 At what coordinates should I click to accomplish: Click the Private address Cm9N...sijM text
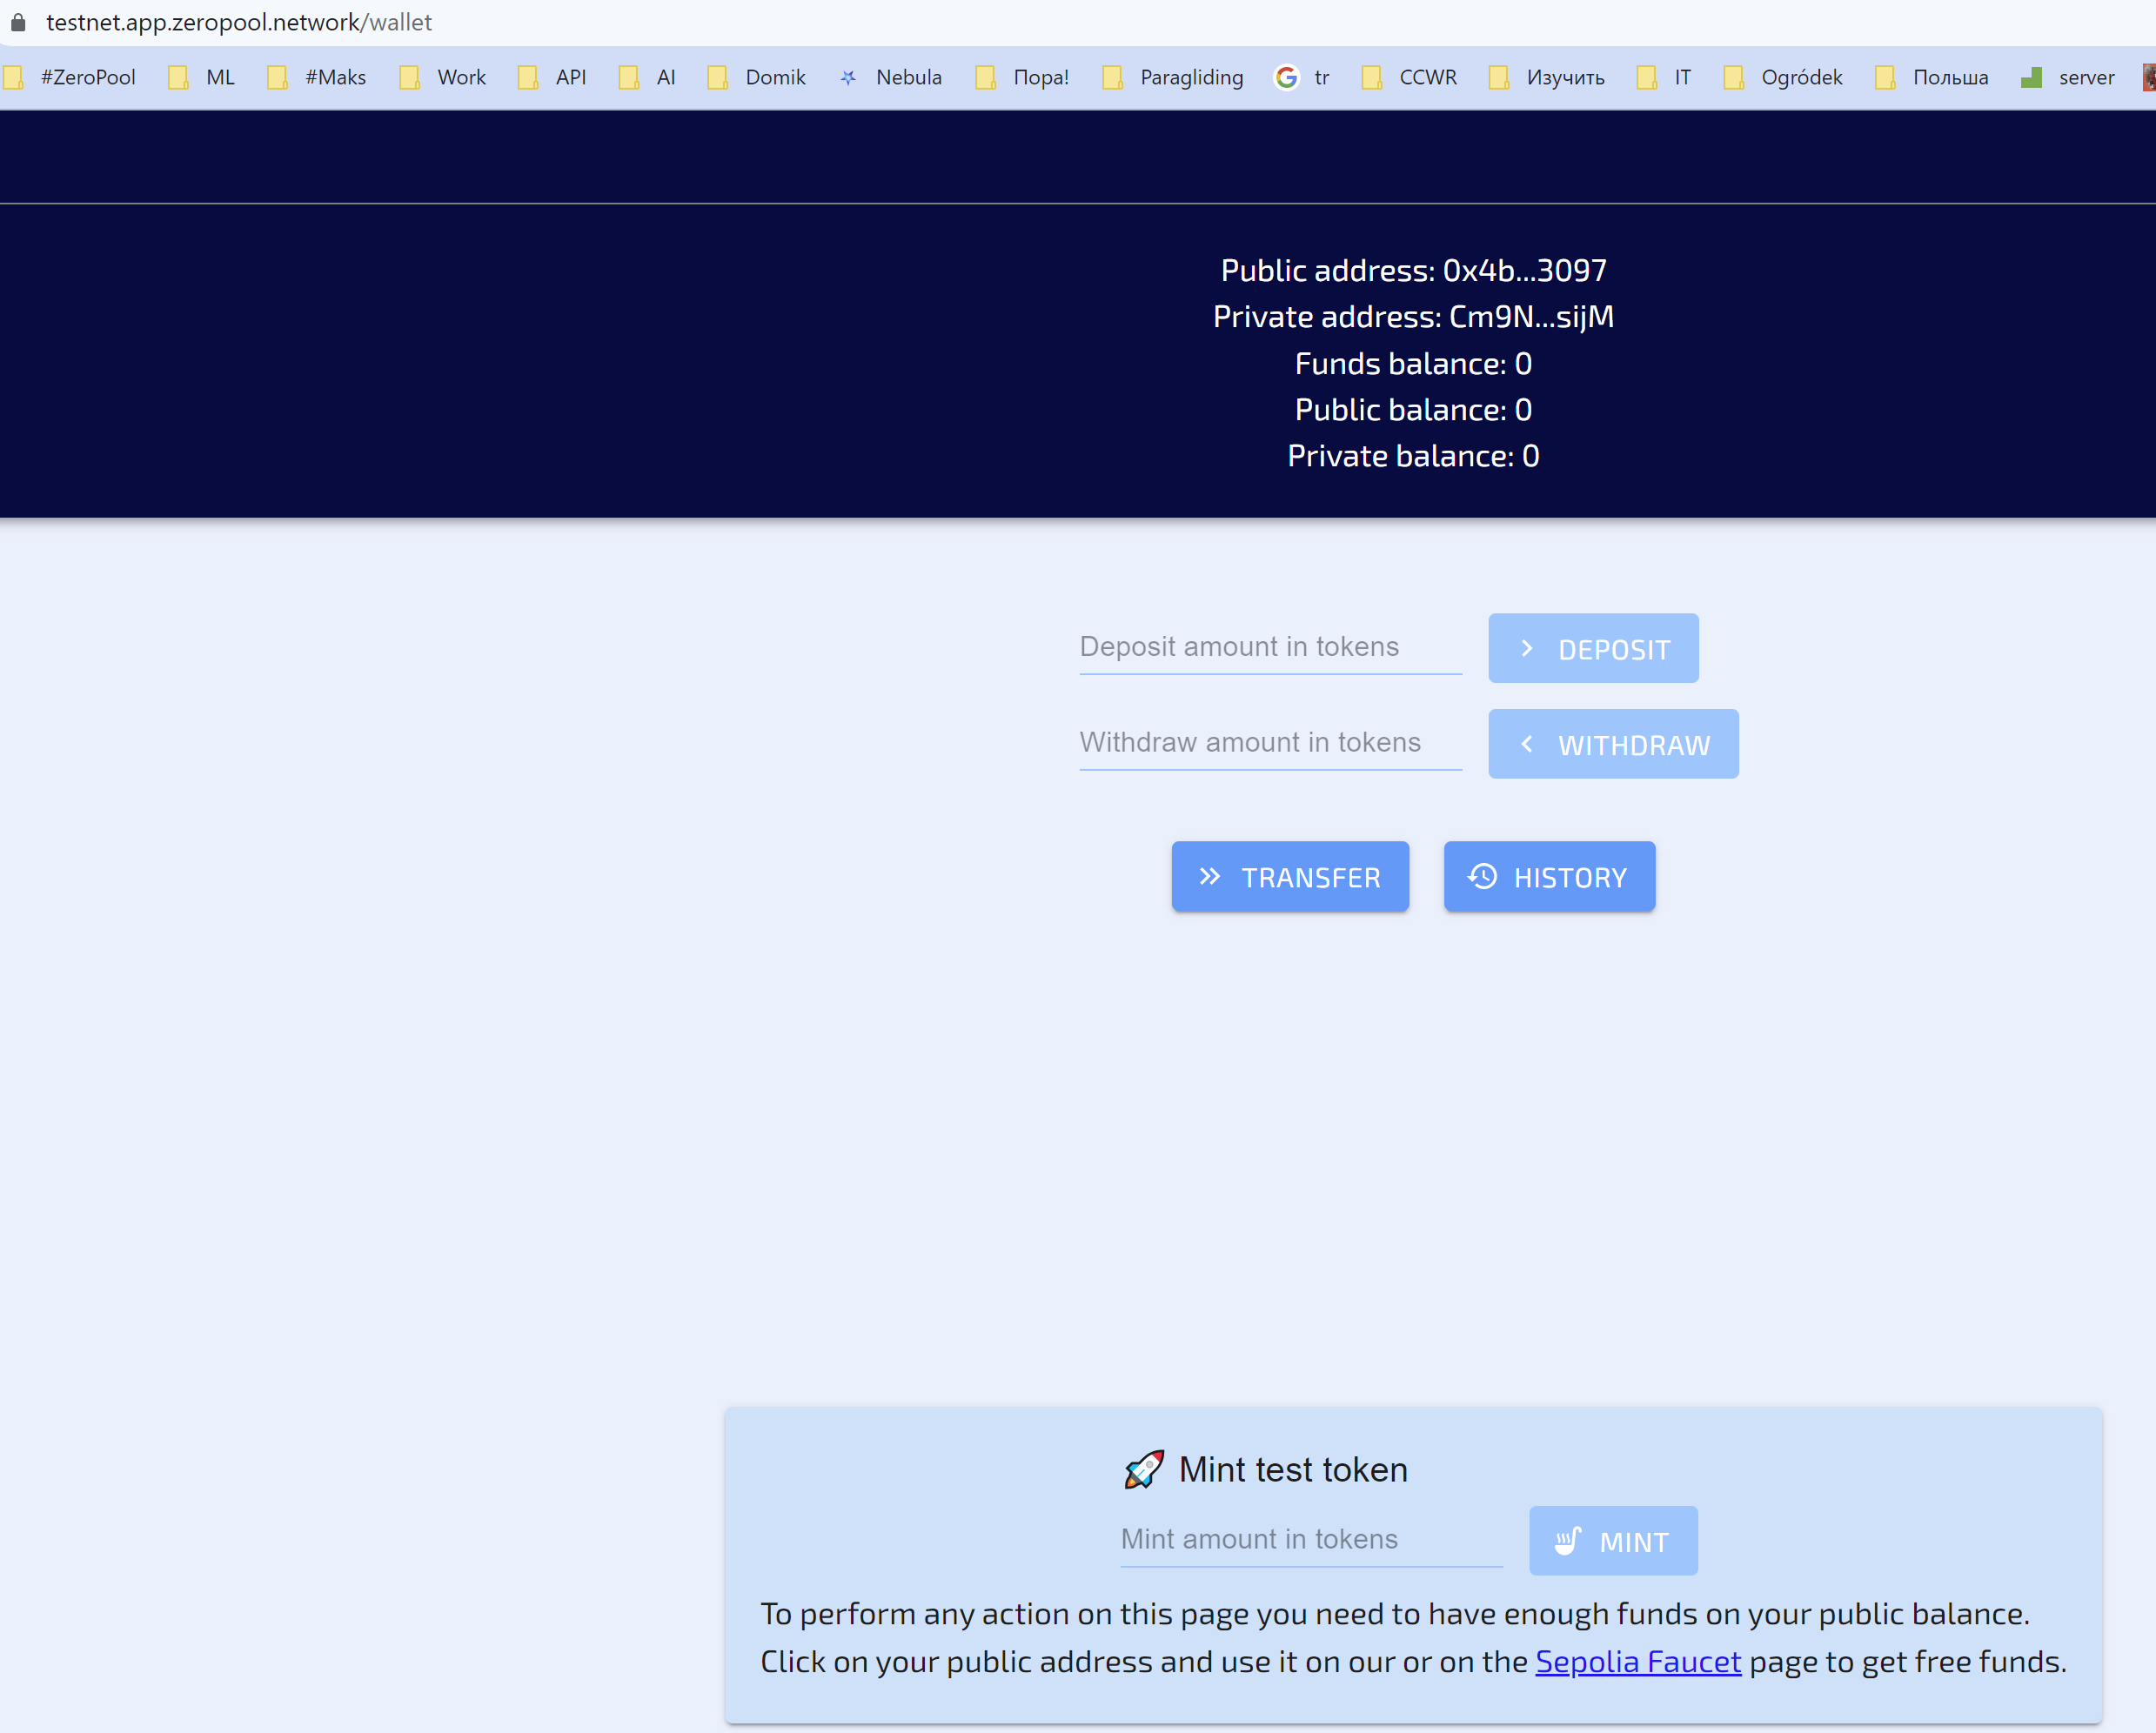1413,317
